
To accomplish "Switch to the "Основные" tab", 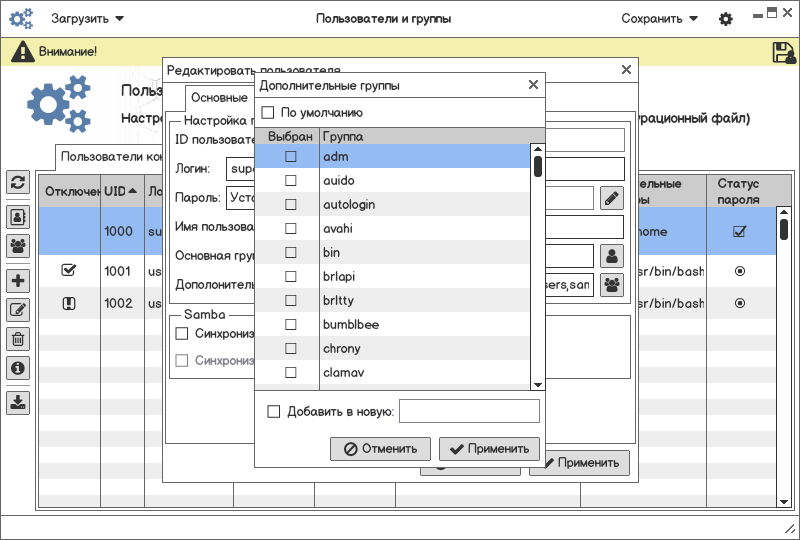I will (x=219, y=98).
